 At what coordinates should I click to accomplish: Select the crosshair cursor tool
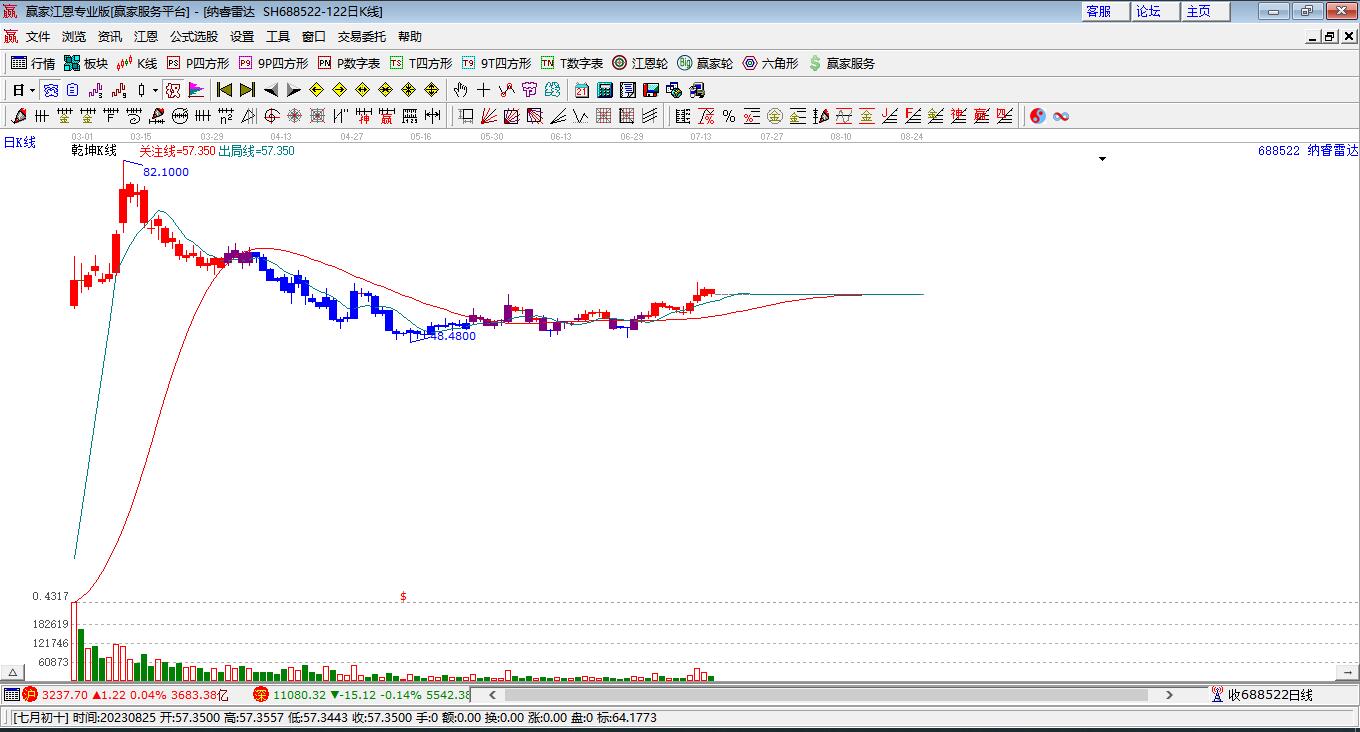484,90
